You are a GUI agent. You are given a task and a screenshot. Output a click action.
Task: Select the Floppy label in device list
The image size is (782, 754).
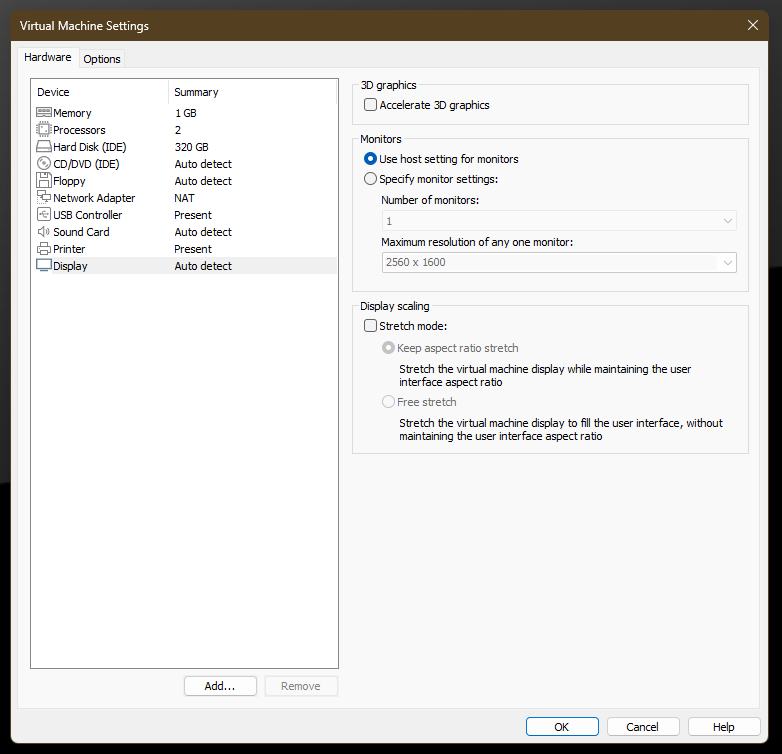(x=69, y=181)
